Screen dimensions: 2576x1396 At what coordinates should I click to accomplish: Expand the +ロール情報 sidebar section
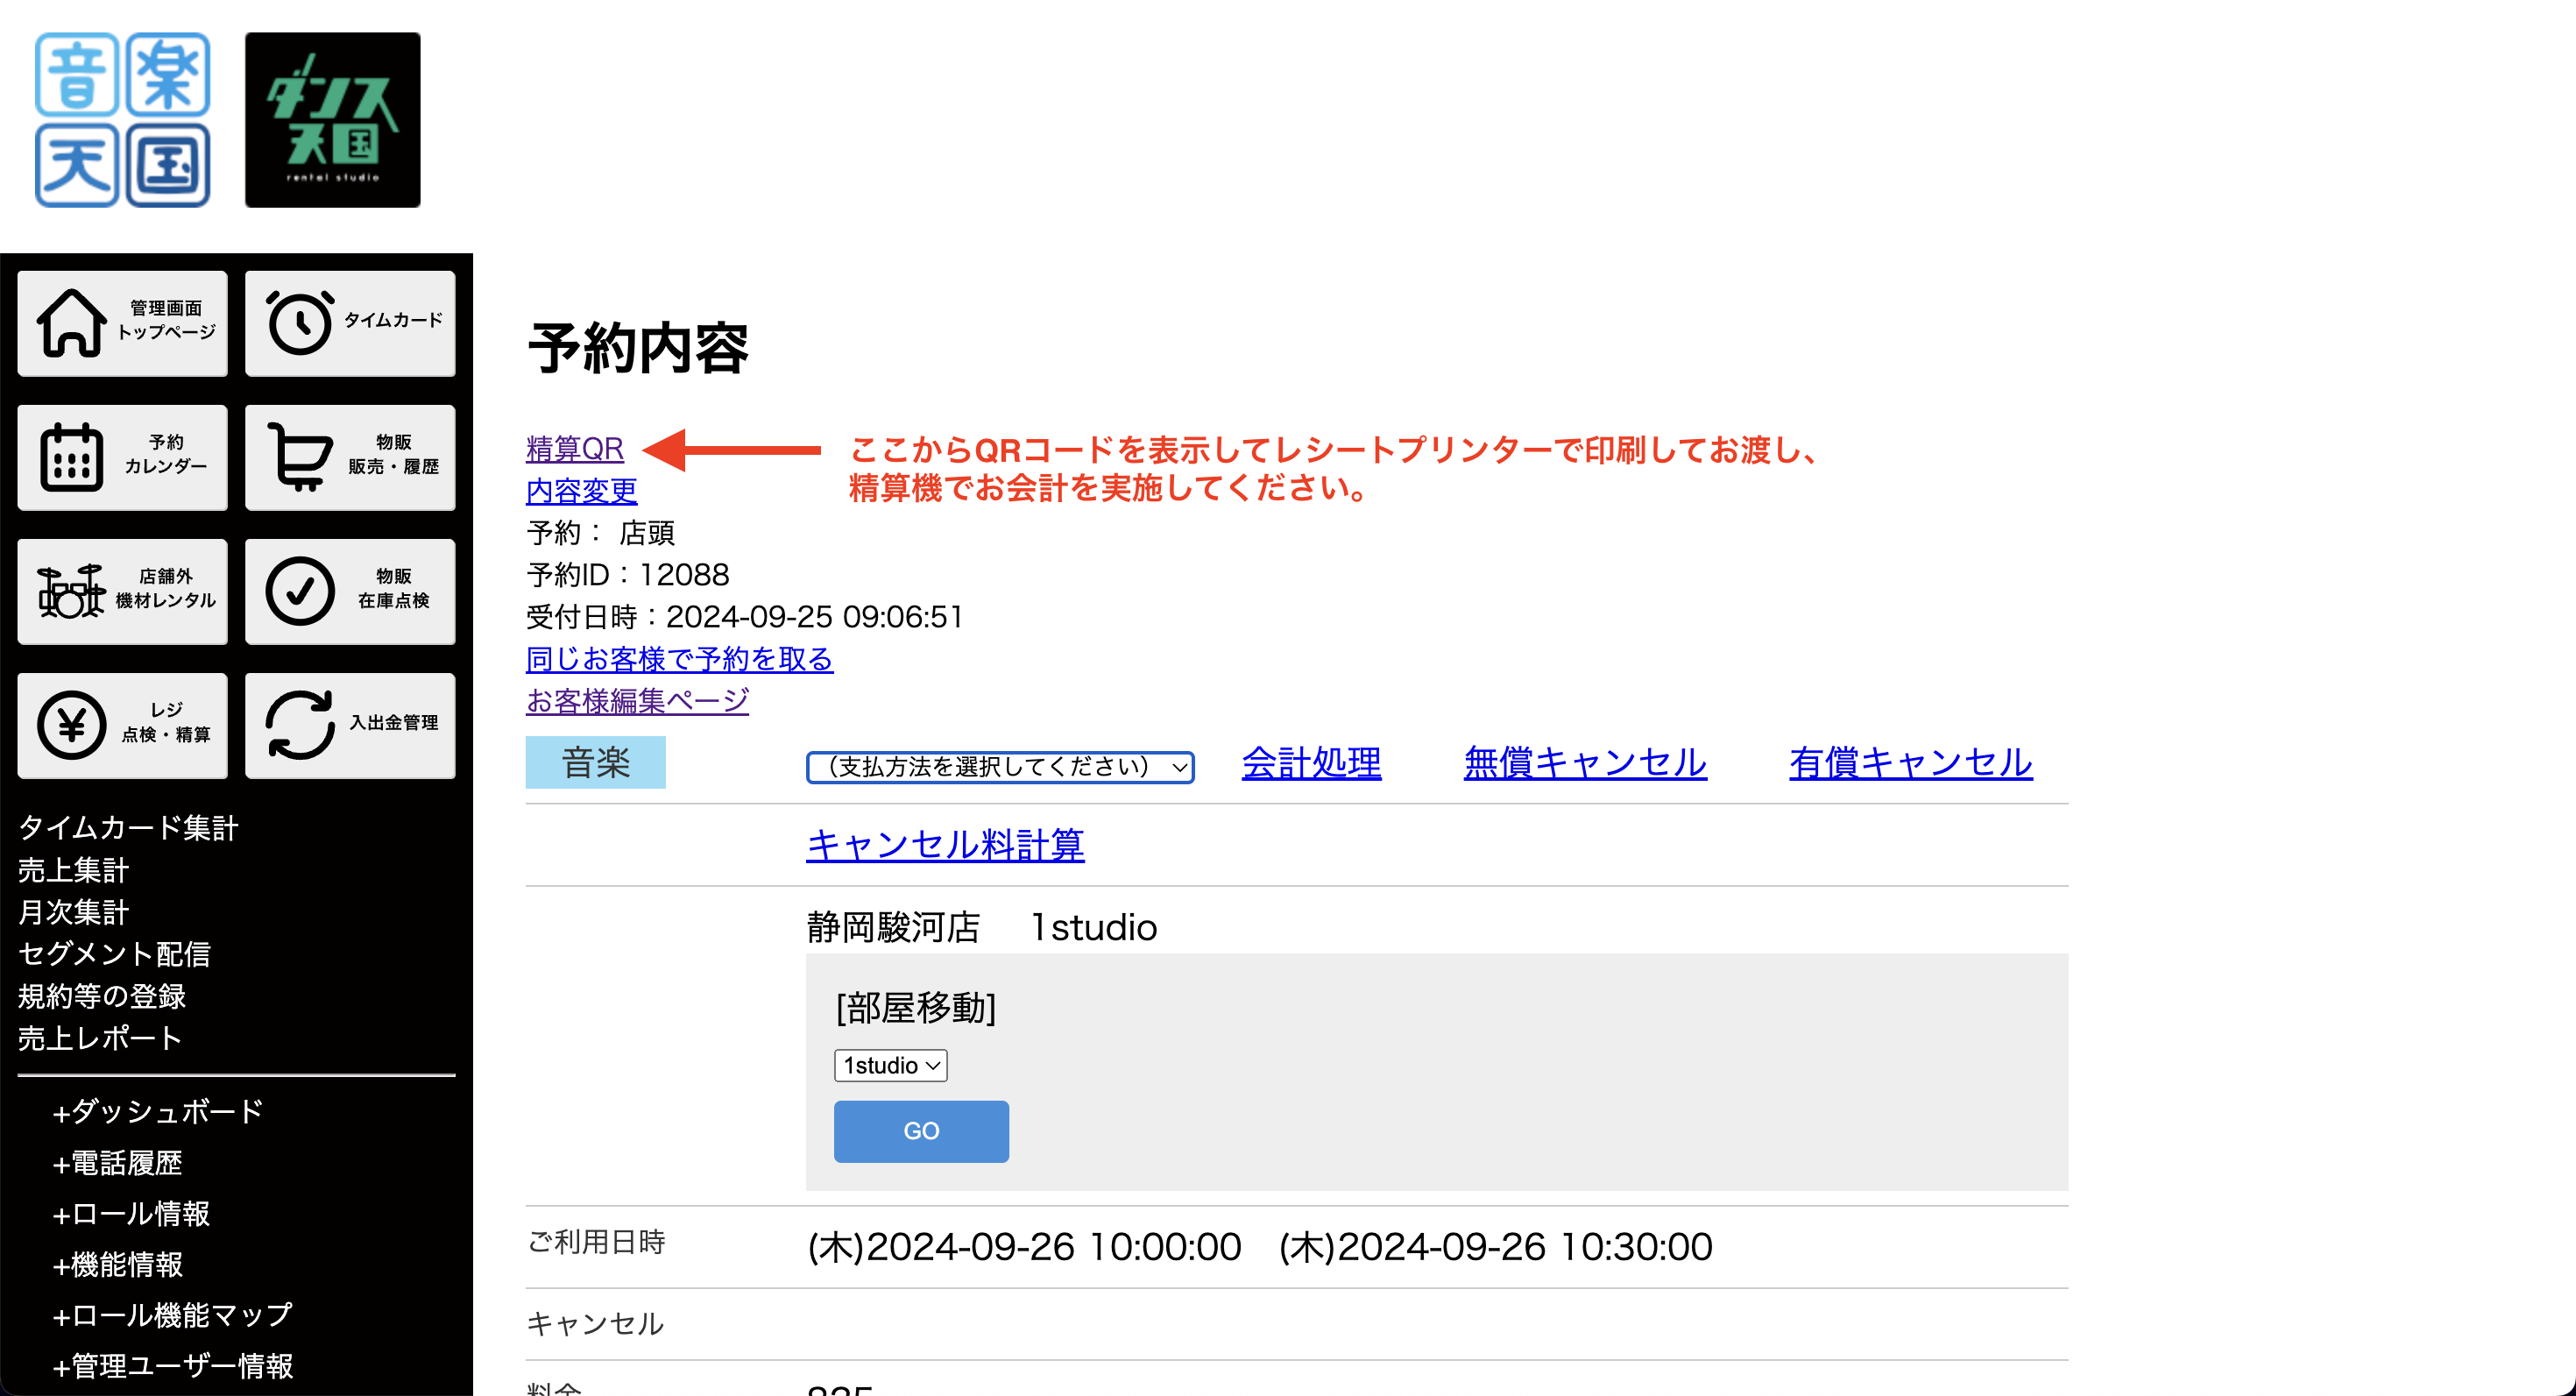(131, 1213)
